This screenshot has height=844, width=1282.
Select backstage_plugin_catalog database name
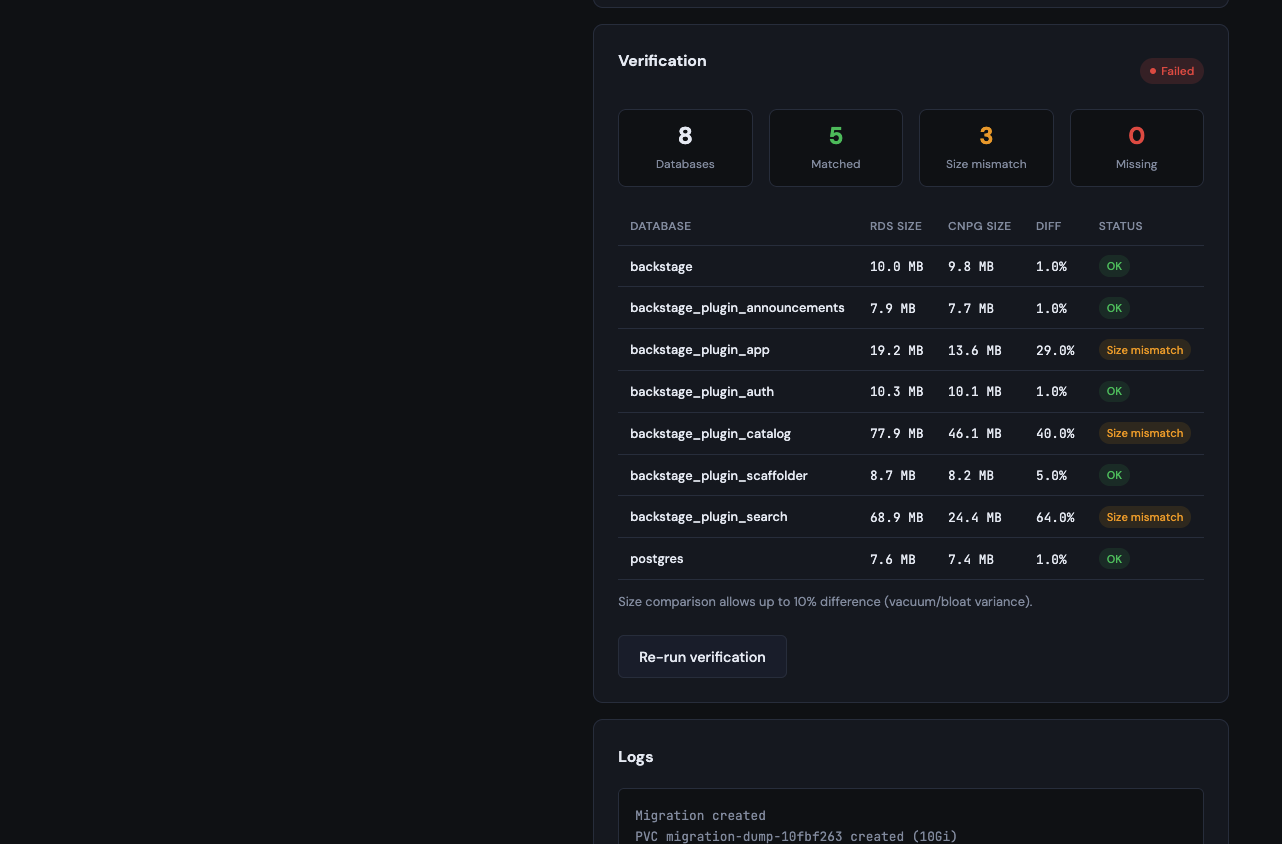[x=710, y=434]
